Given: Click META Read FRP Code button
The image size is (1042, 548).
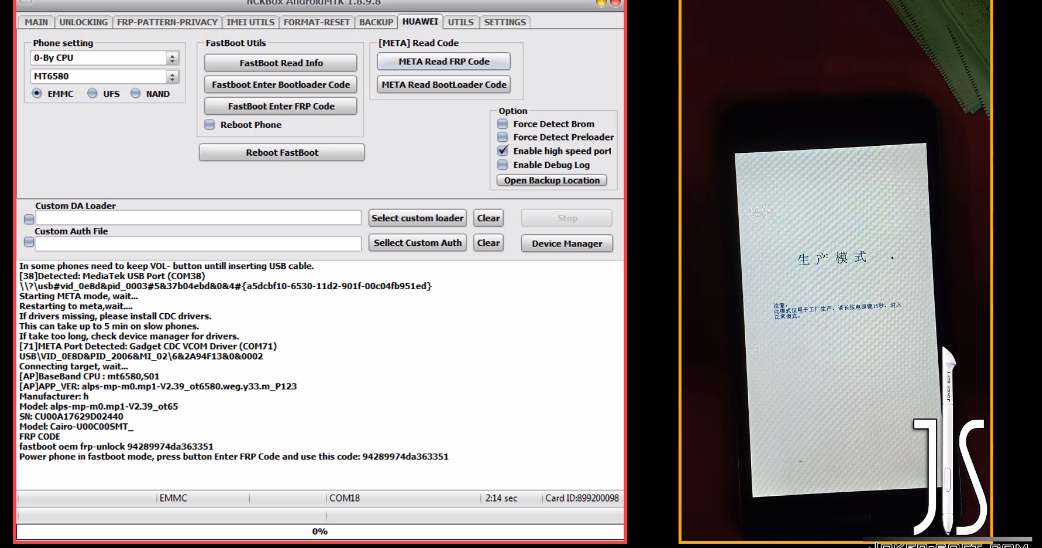Looking at the screenshot, I should tap(444, 61).
